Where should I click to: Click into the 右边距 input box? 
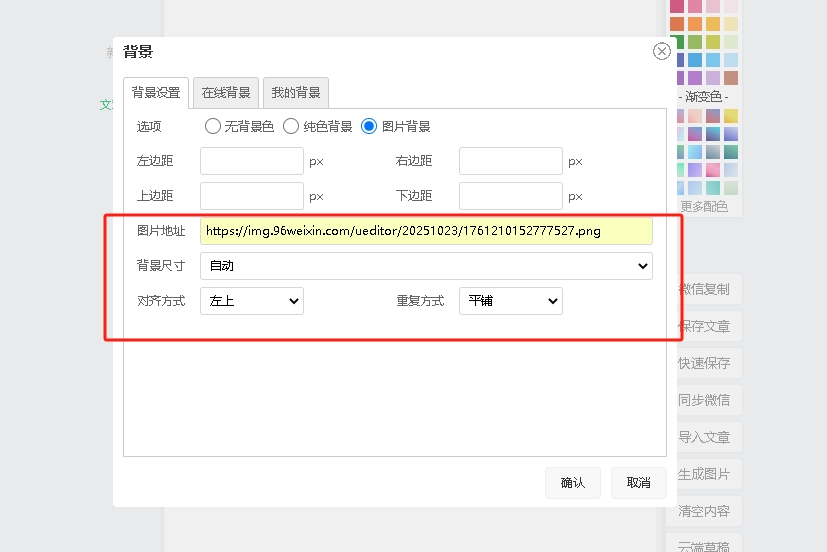510,161
